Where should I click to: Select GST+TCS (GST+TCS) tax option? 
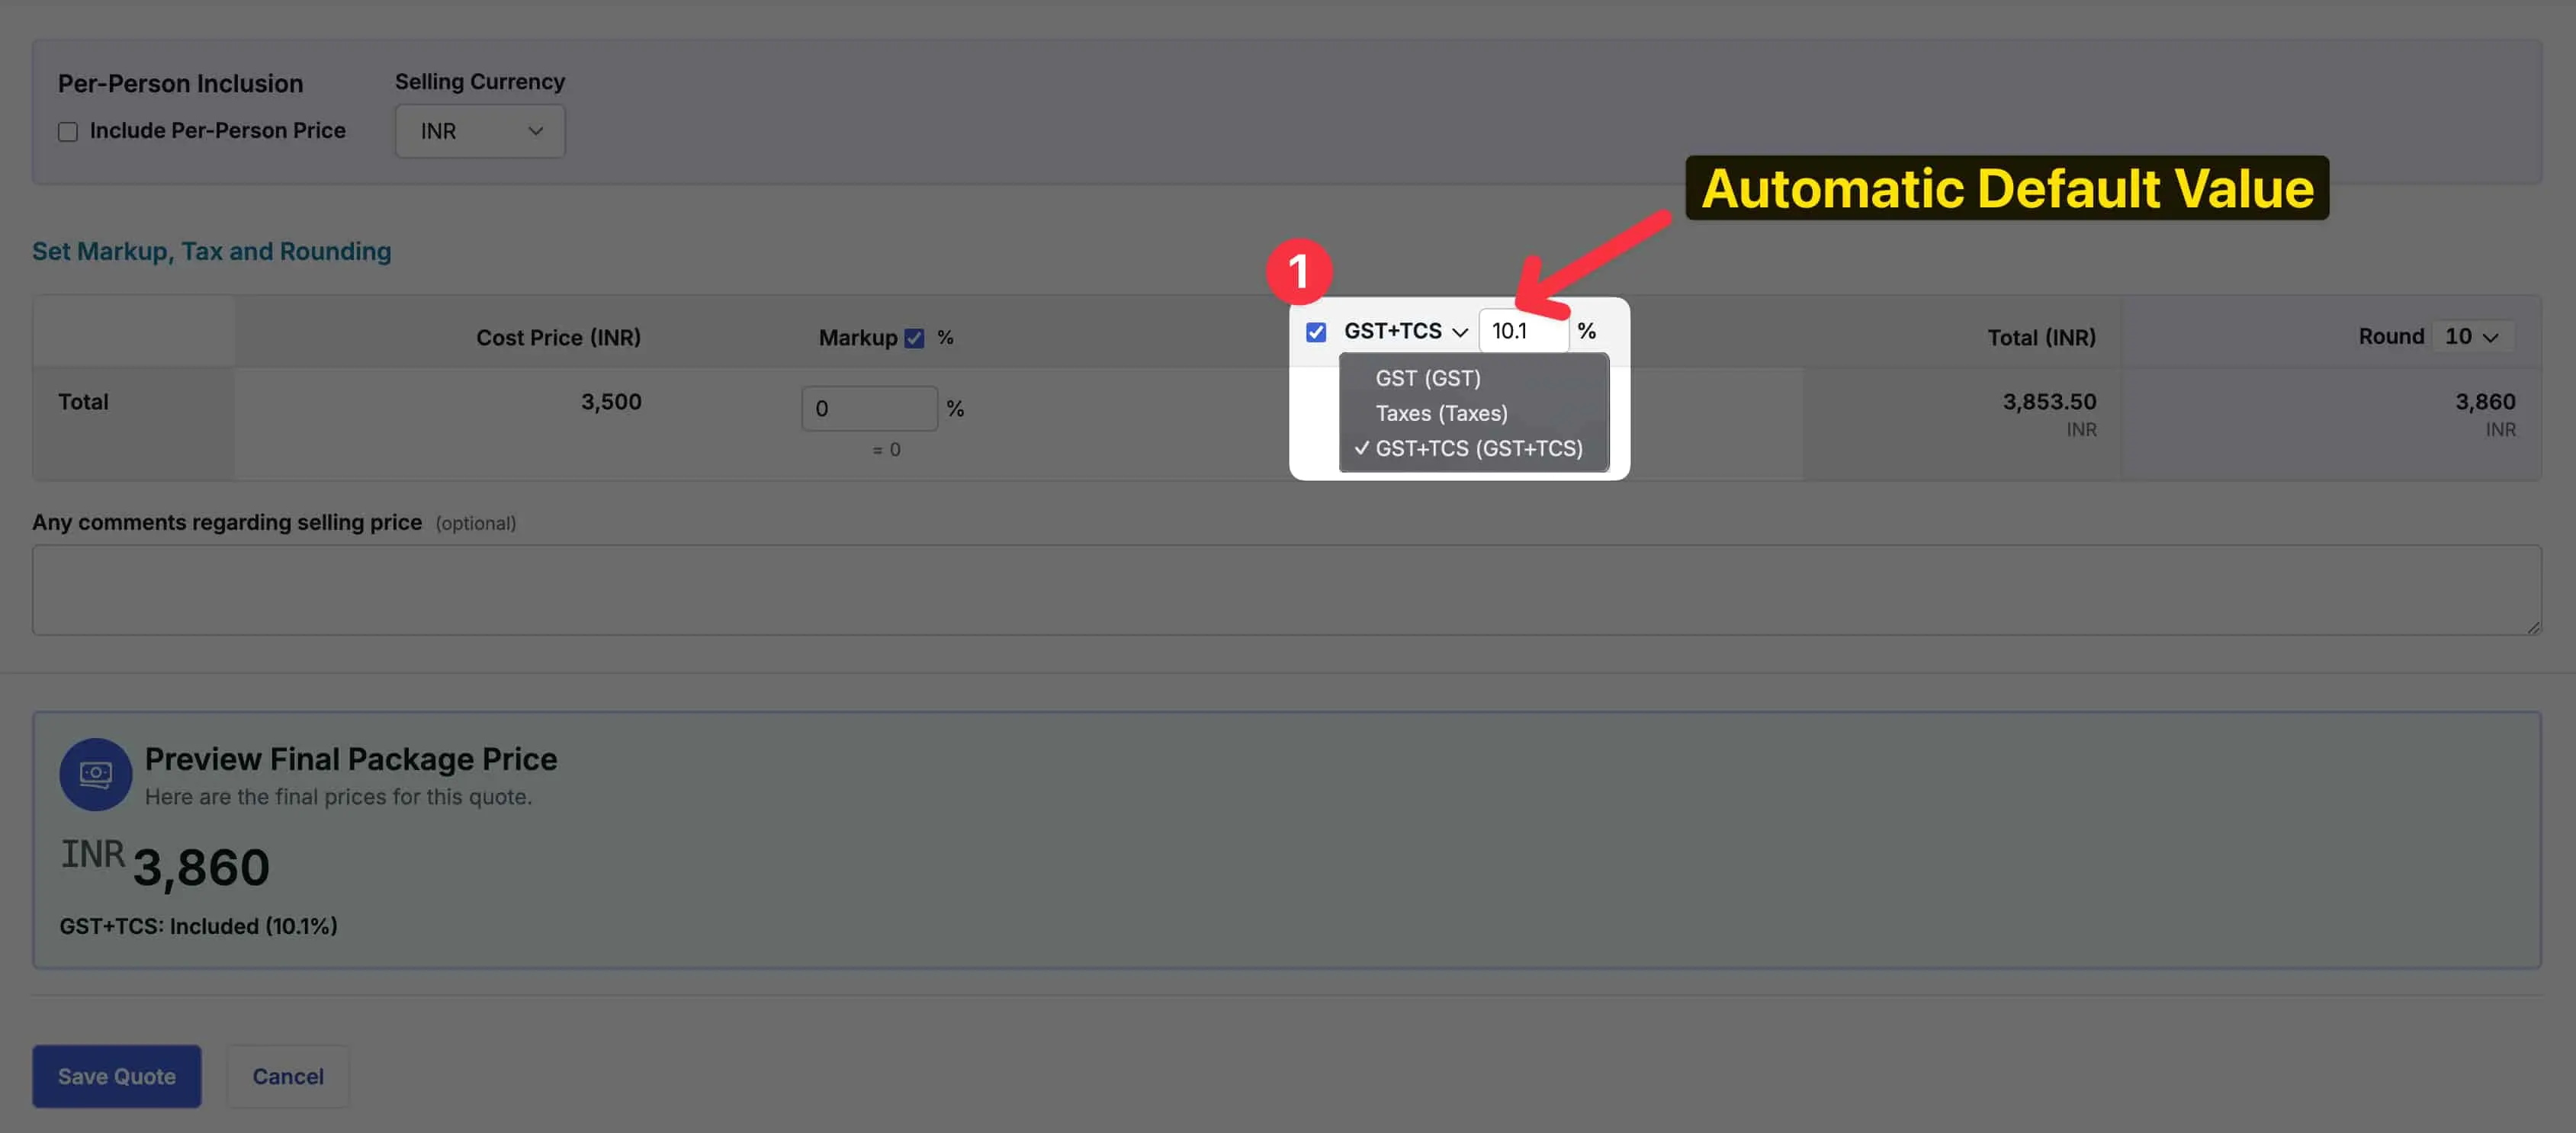pos(1477,447)
